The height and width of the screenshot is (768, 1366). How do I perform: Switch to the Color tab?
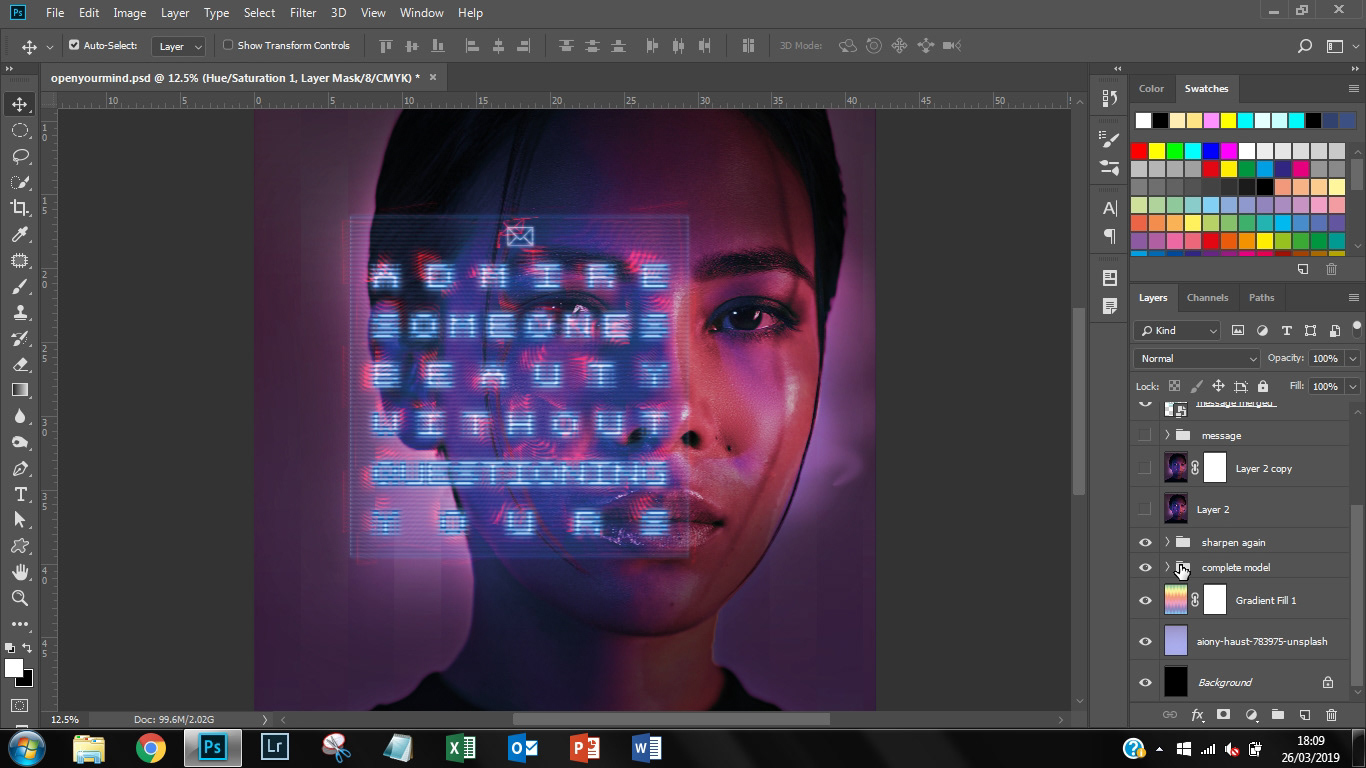point(1151,88)
